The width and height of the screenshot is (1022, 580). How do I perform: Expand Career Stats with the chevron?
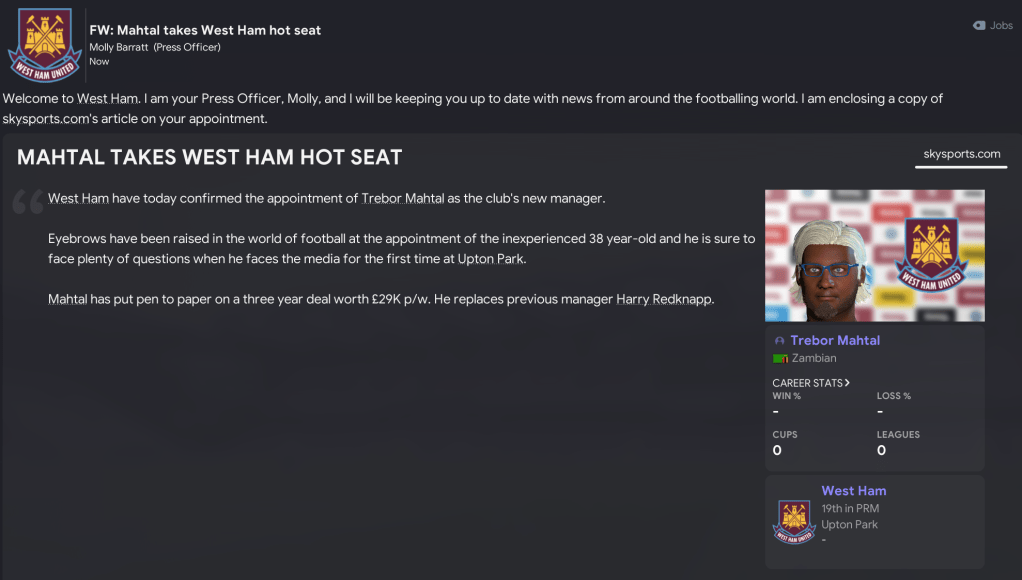pyautogui.click(x=847, y=383)
